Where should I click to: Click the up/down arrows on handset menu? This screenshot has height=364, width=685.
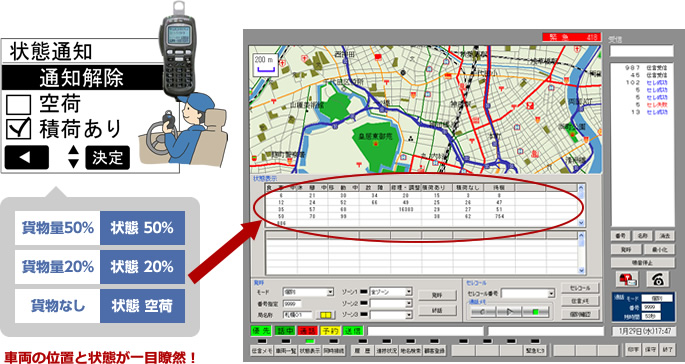click(74, 157)
